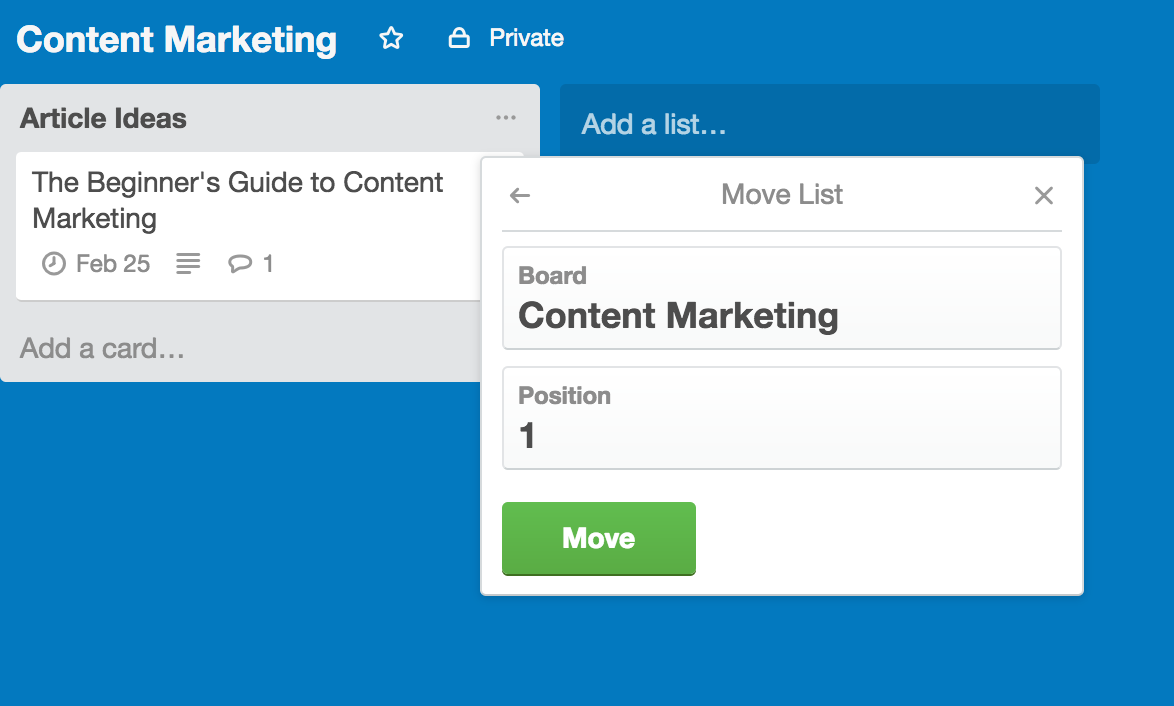Go back with the popup arrow
This screenshot has width=1174, height=706.
520,195
